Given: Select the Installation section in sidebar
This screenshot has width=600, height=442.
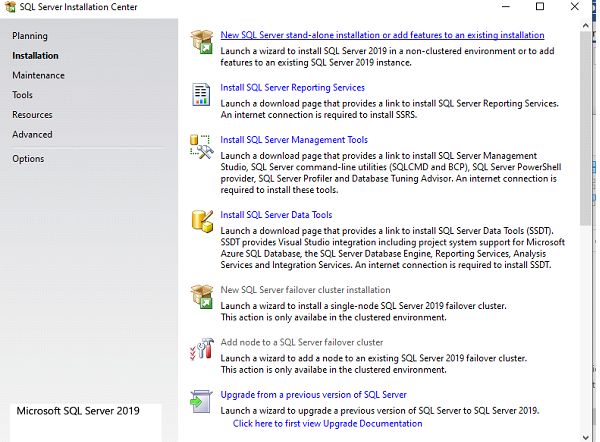Looking at the screenshot, I should tap(35, 56).
